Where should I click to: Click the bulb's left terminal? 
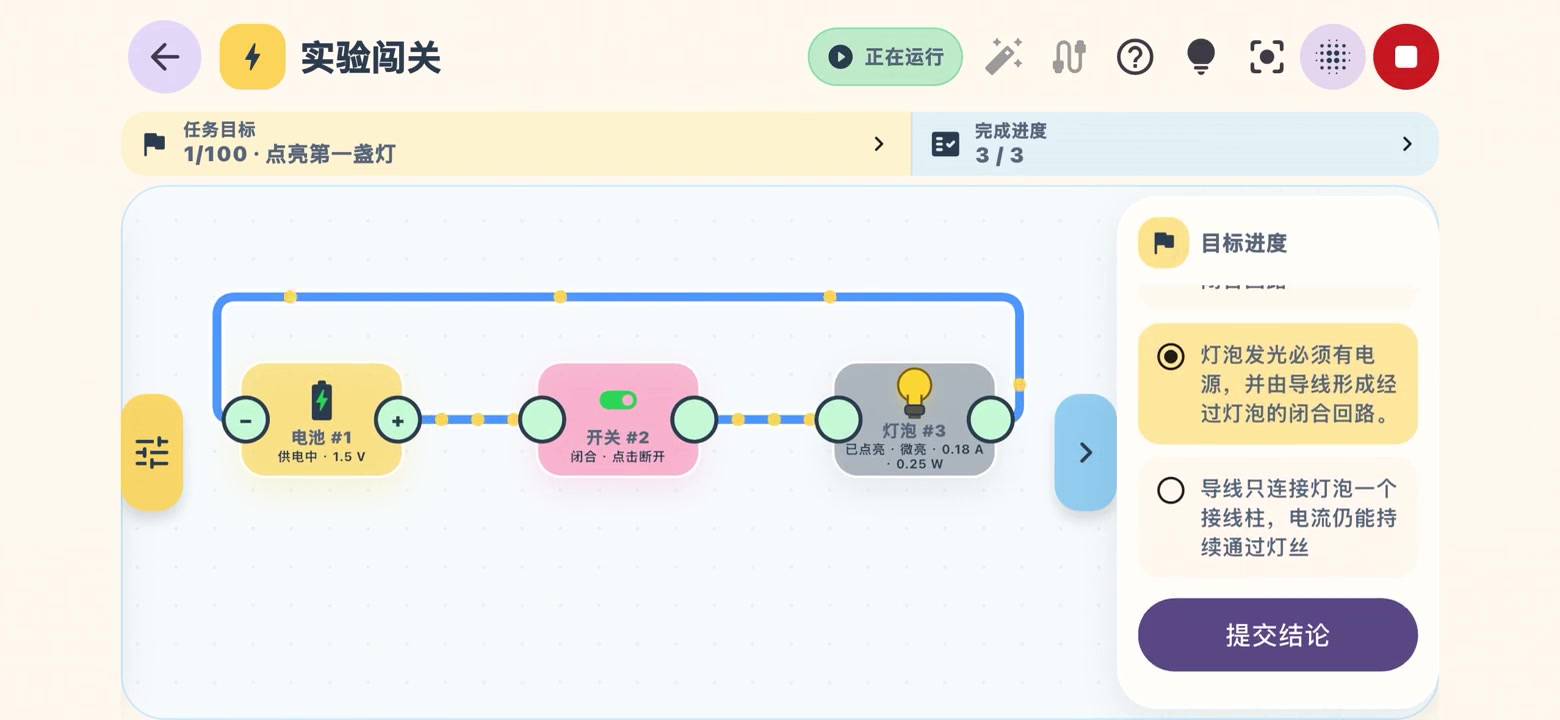click(x=838, y=420)
